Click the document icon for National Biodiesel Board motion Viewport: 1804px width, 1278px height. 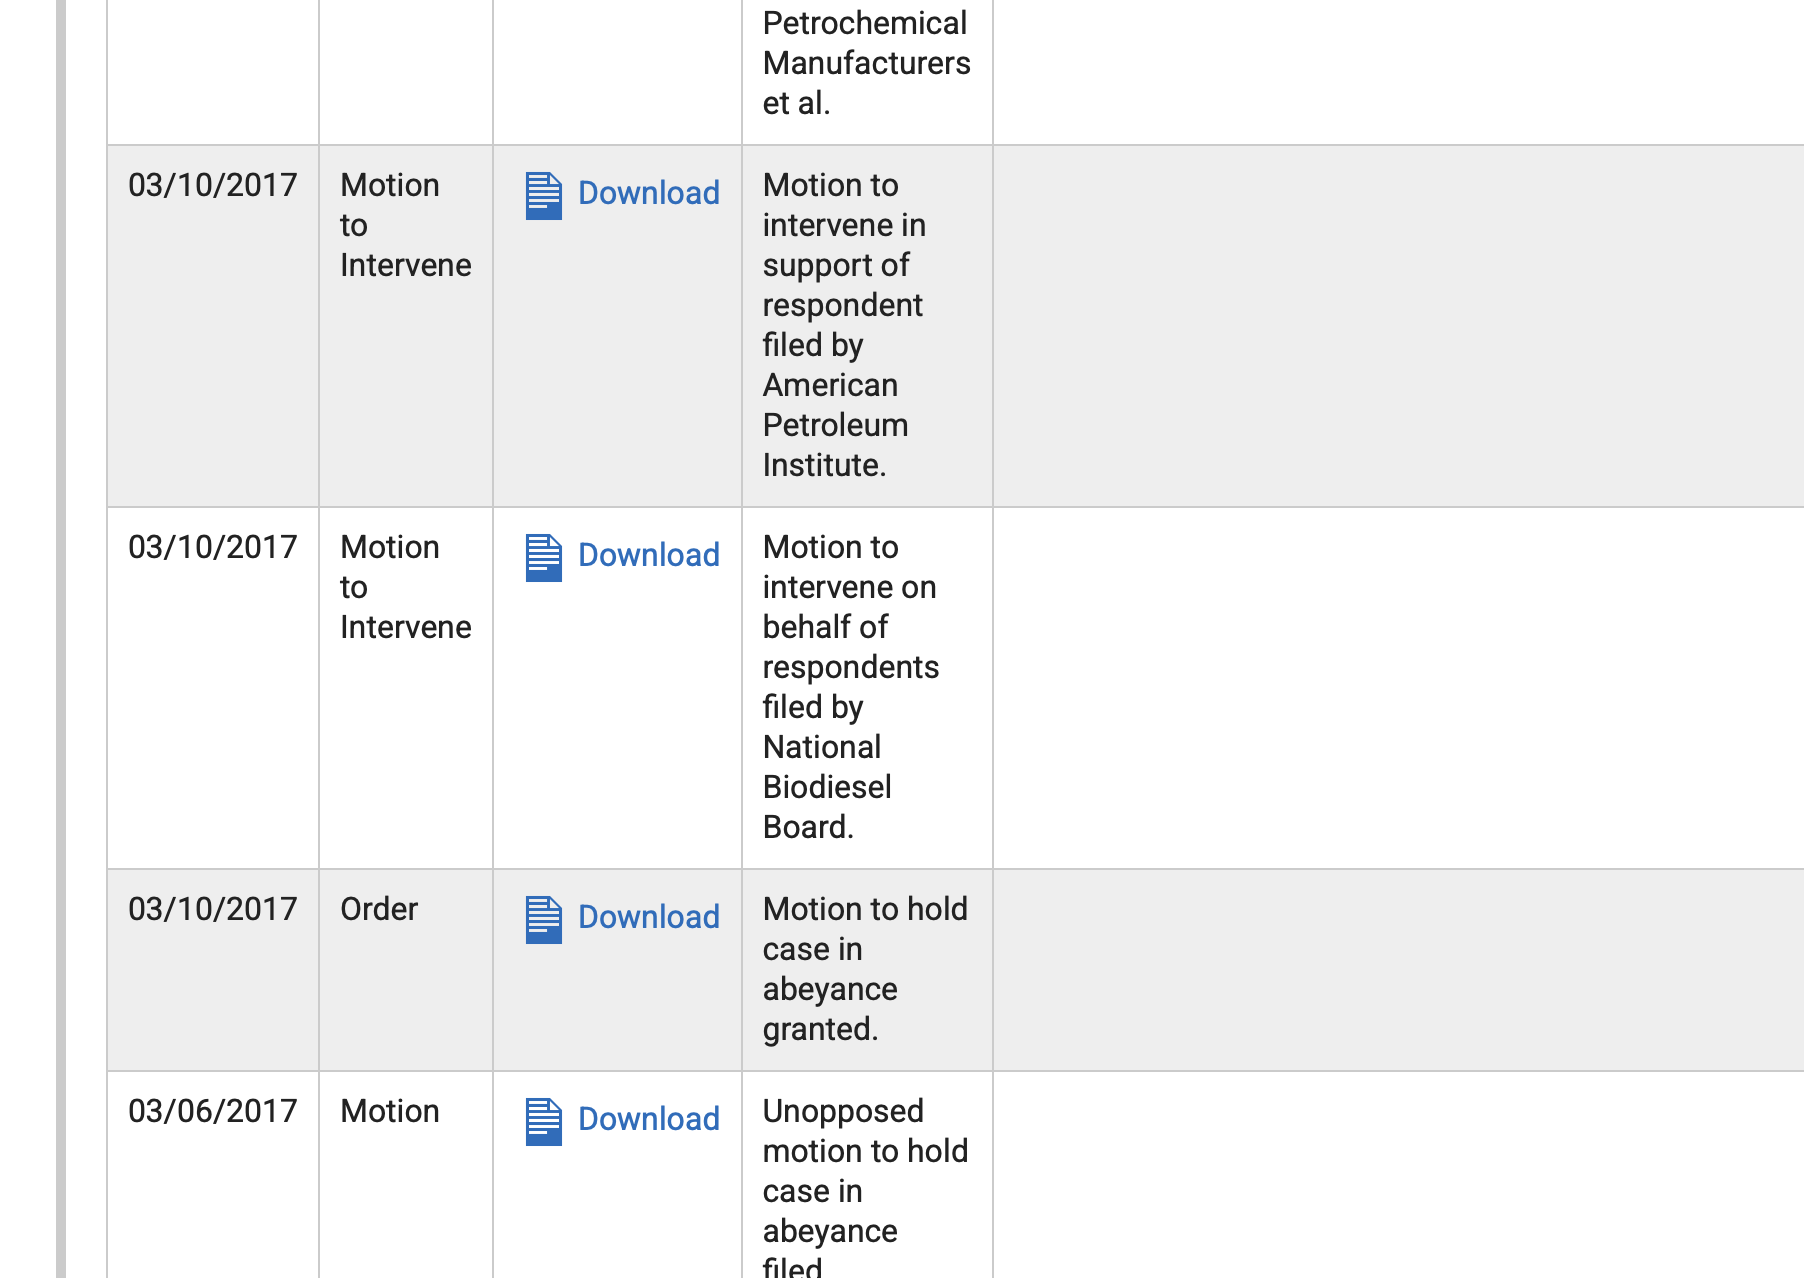coord(543,557)
